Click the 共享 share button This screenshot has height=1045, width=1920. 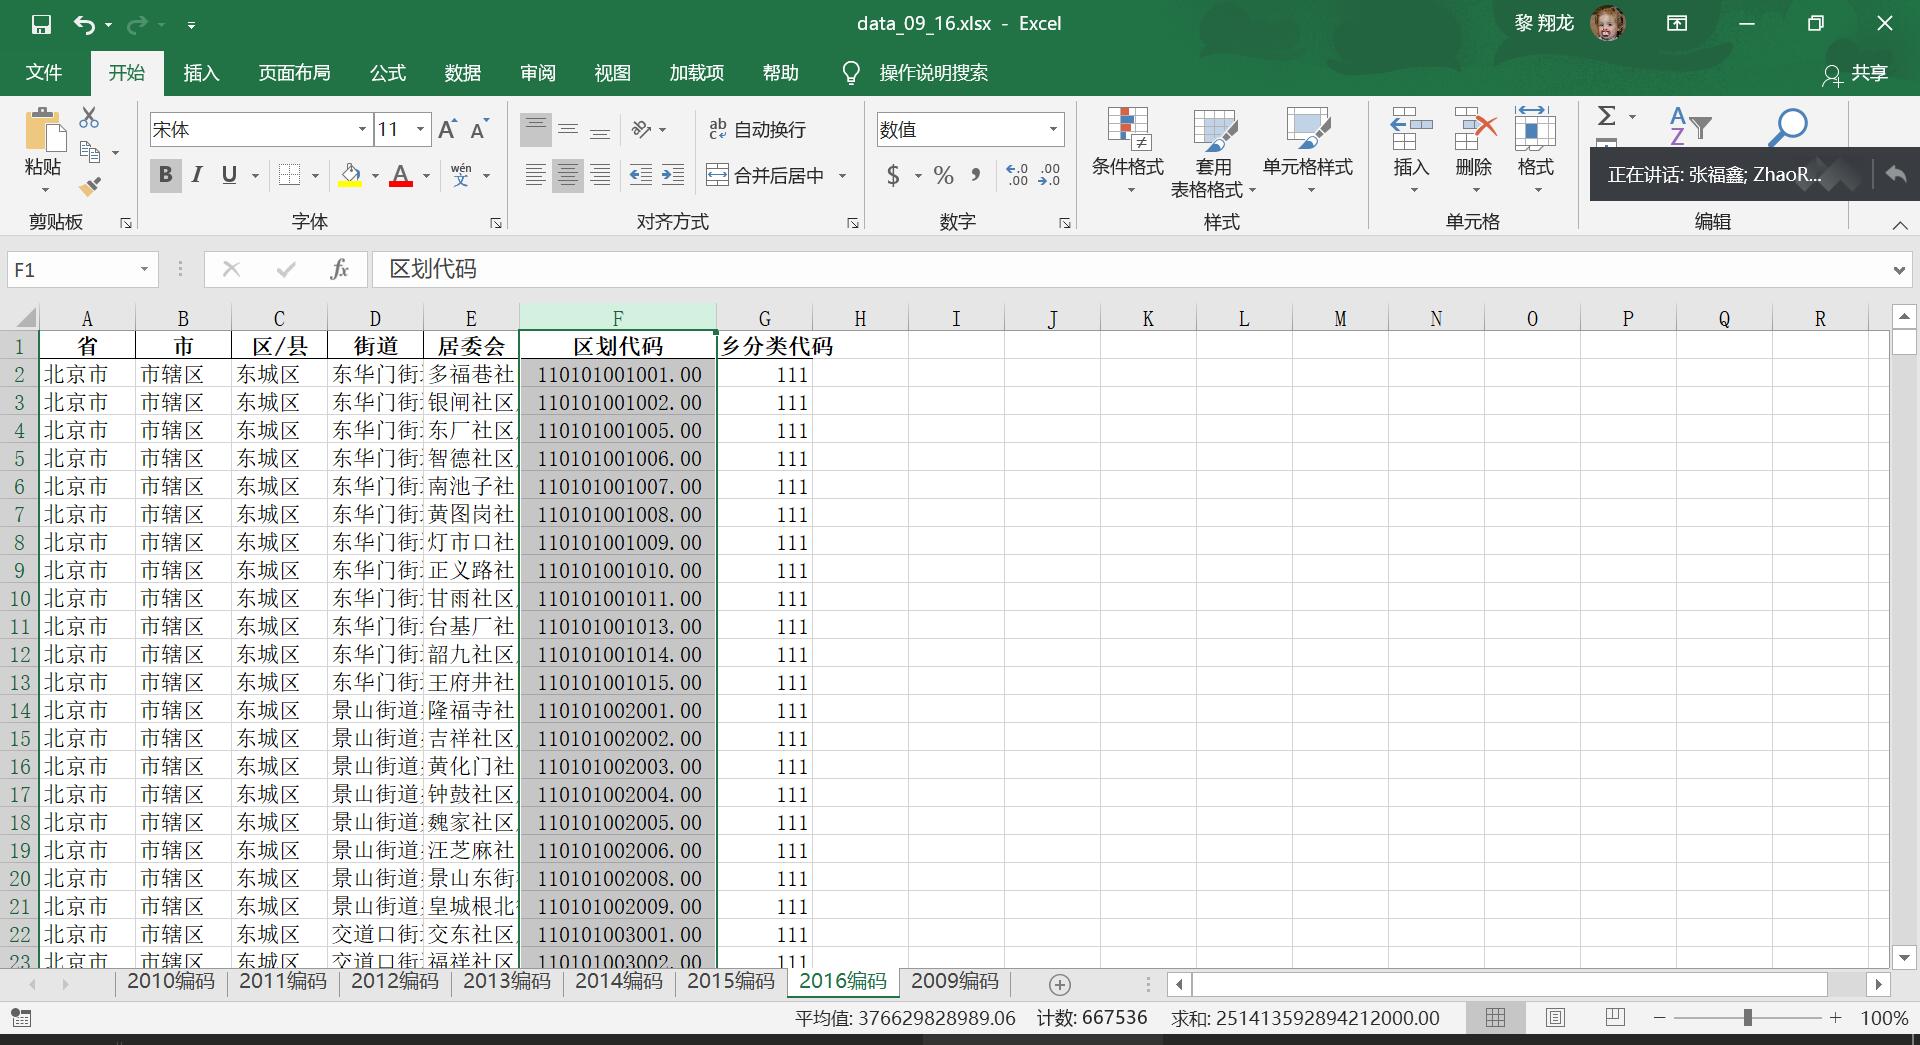point(1855,73)
